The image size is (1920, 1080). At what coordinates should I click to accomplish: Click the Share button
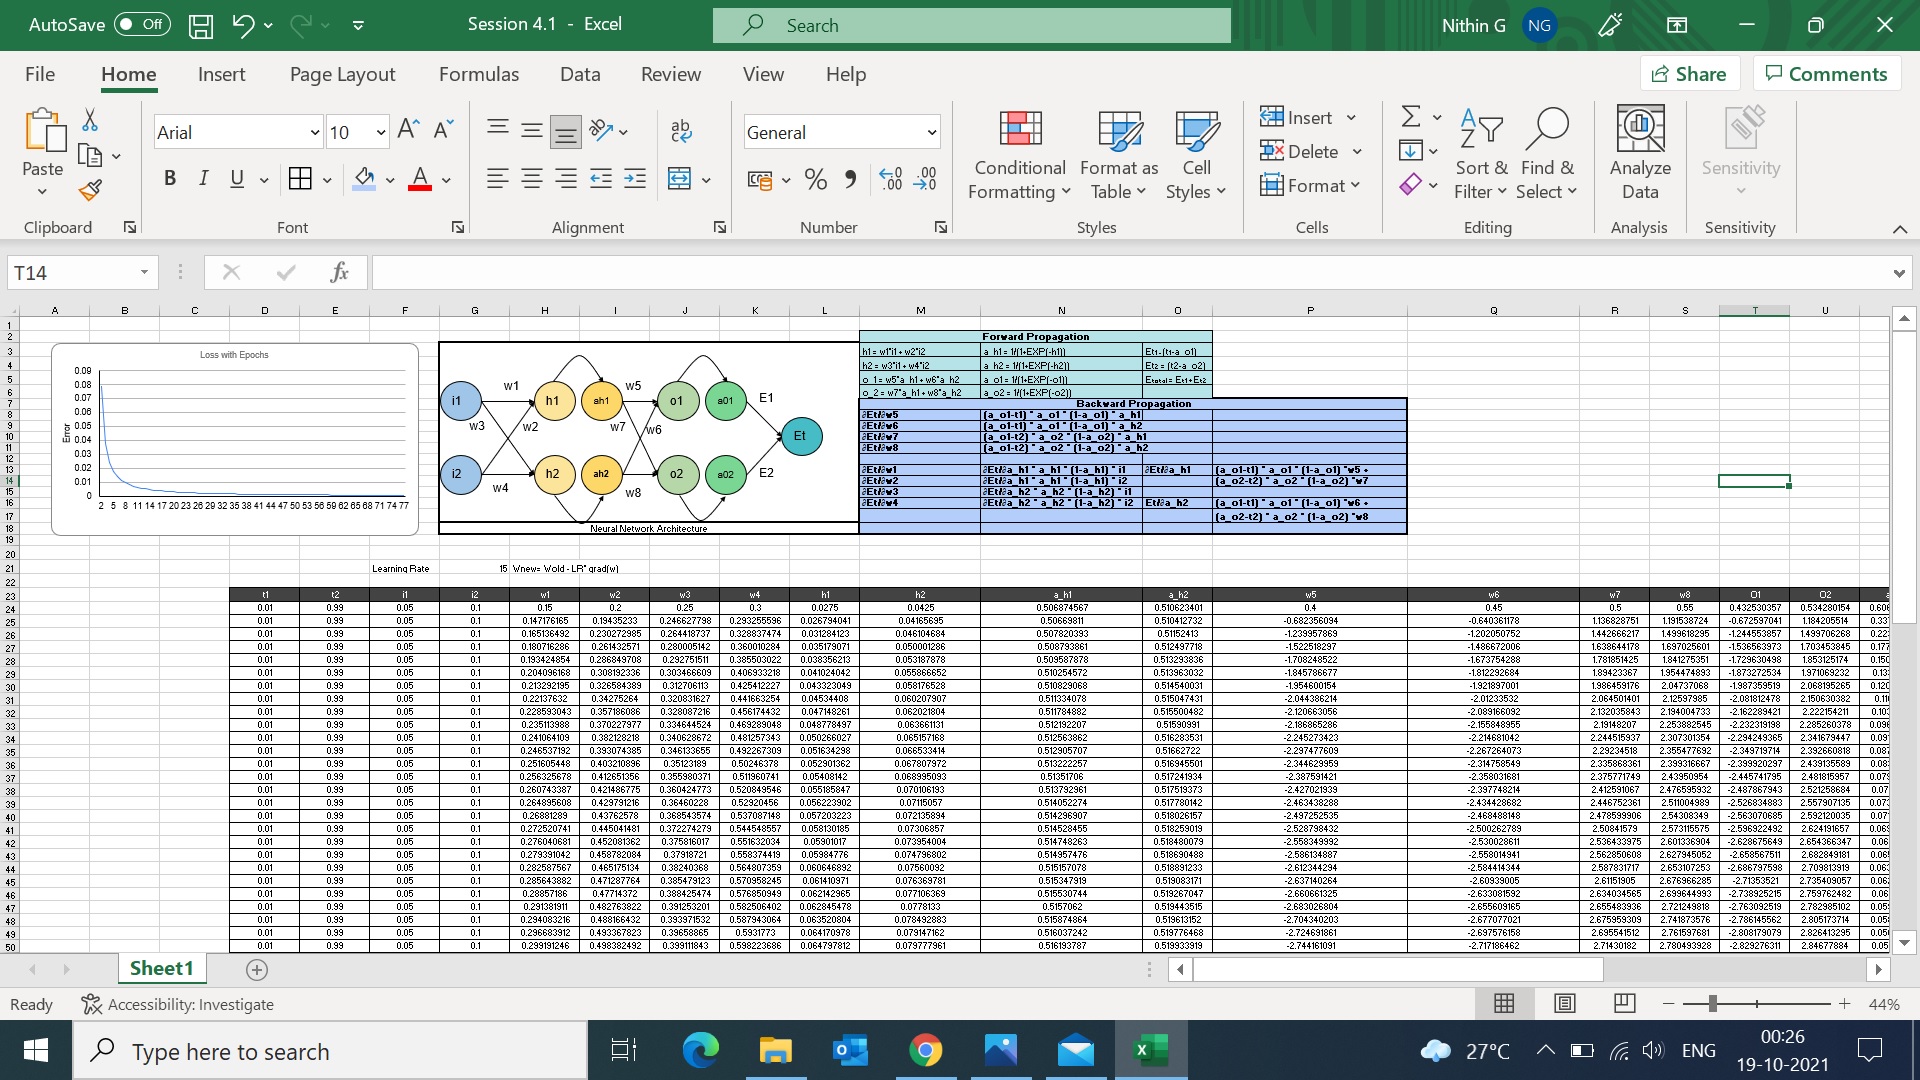[x=1689, y=73]
